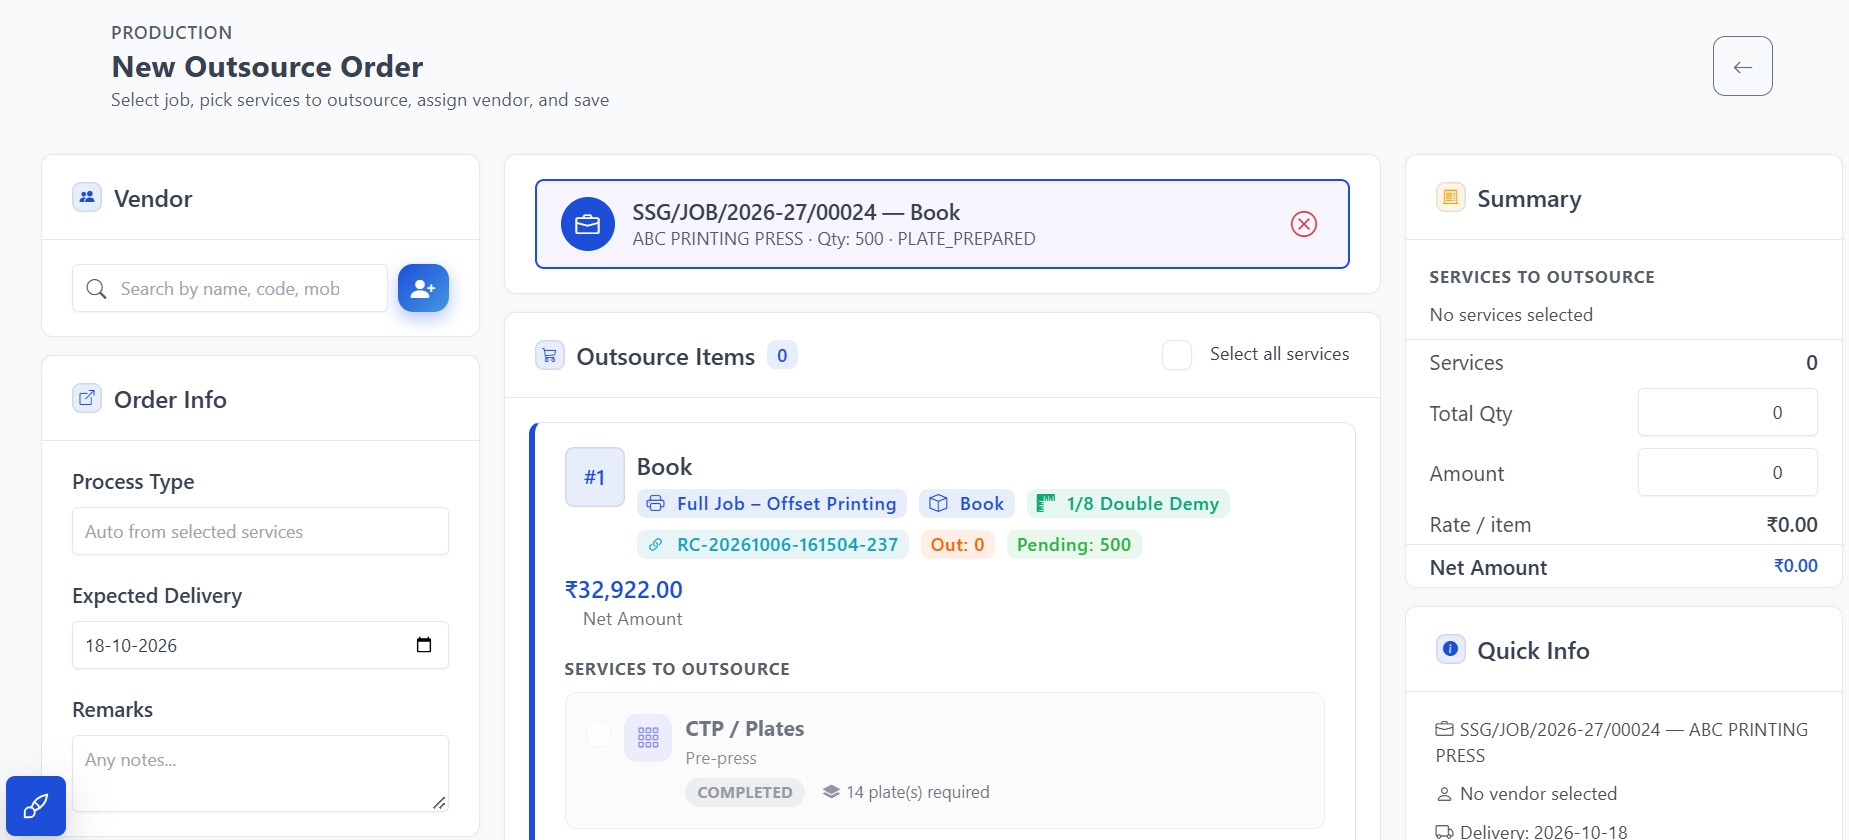The width and height of the screenshot is (1849, 840).
Task: Click the search magnifier icon in vendor field
Action: (96, 289)
